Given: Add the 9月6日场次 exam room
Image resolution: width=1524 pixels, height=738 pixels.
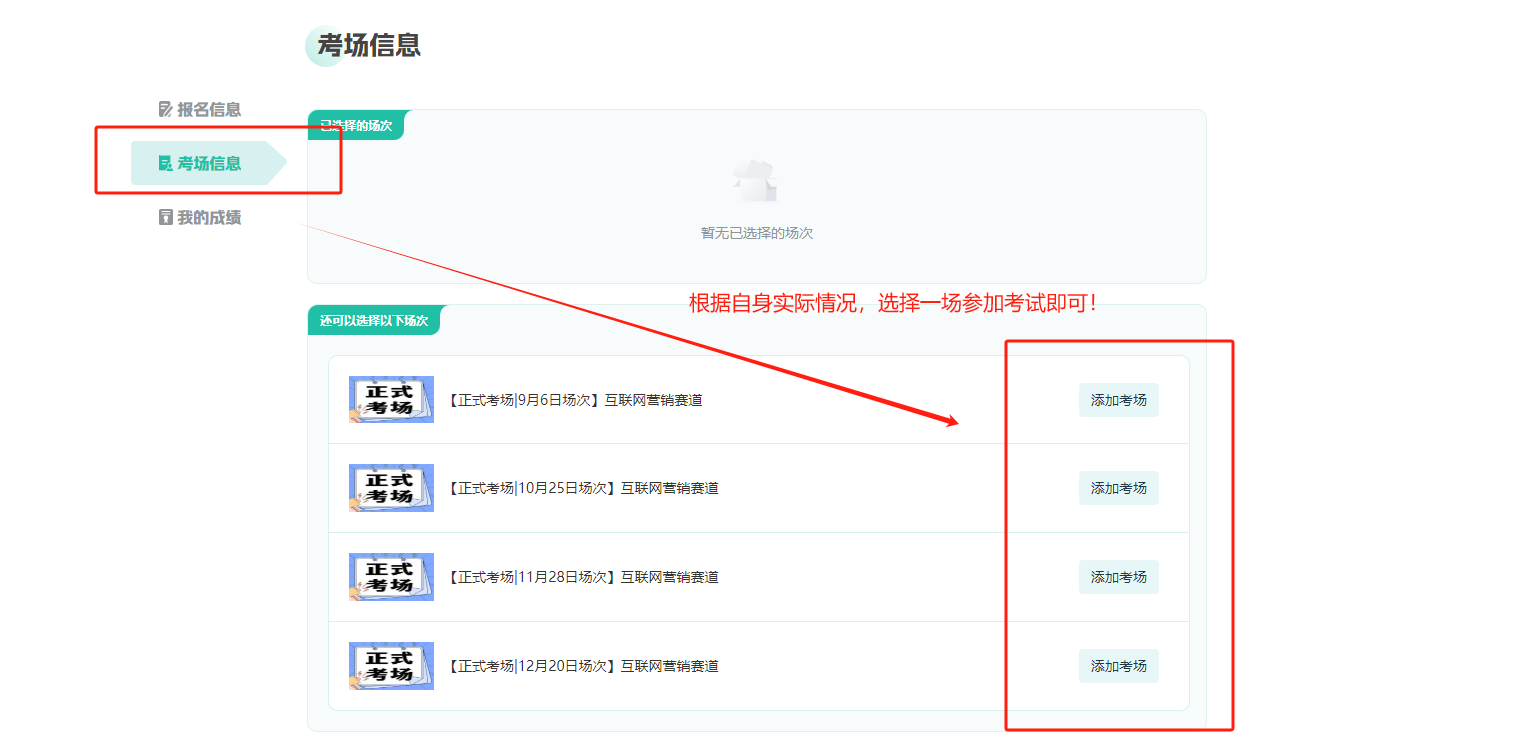Looking at the screenshot, I should tap(1118, 400).
